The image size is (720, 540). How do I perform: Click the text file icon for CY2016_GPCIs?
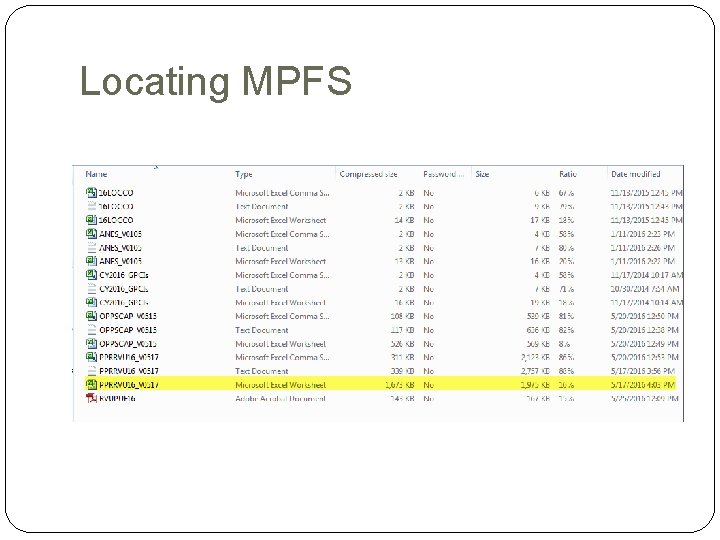click(91, 289)
